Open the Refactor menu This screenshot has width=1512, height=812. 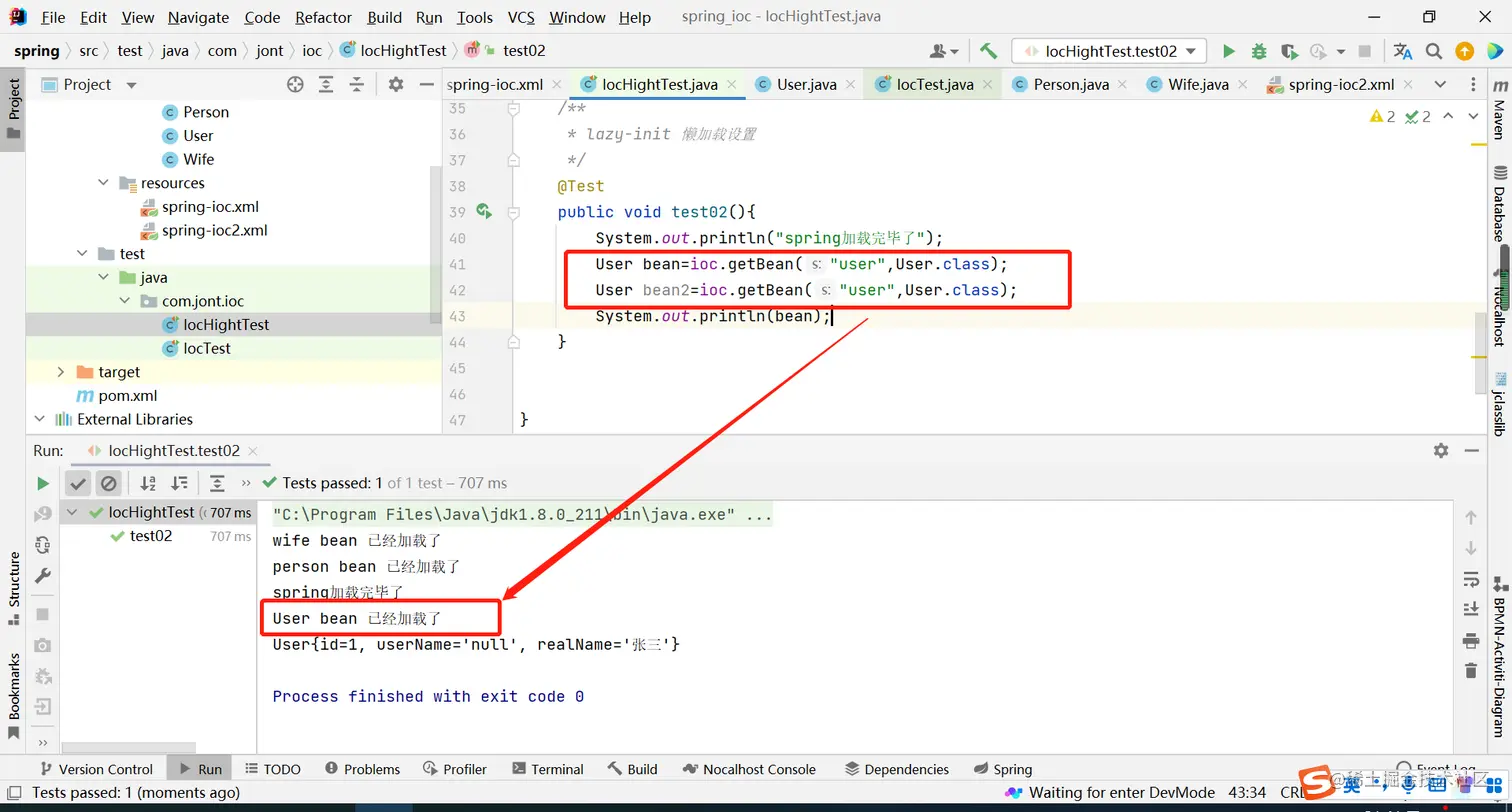(323, 17)
